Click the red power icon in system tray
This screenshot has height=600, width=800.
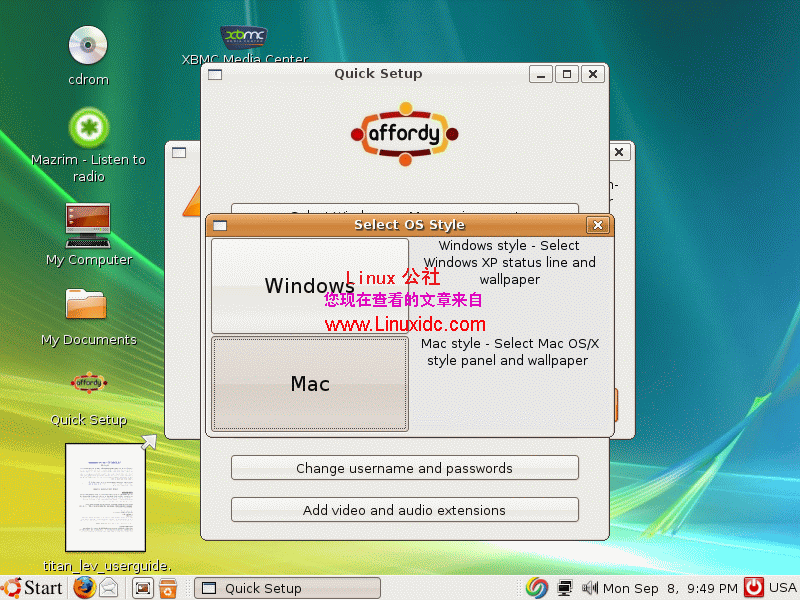[x=753, y=588]
